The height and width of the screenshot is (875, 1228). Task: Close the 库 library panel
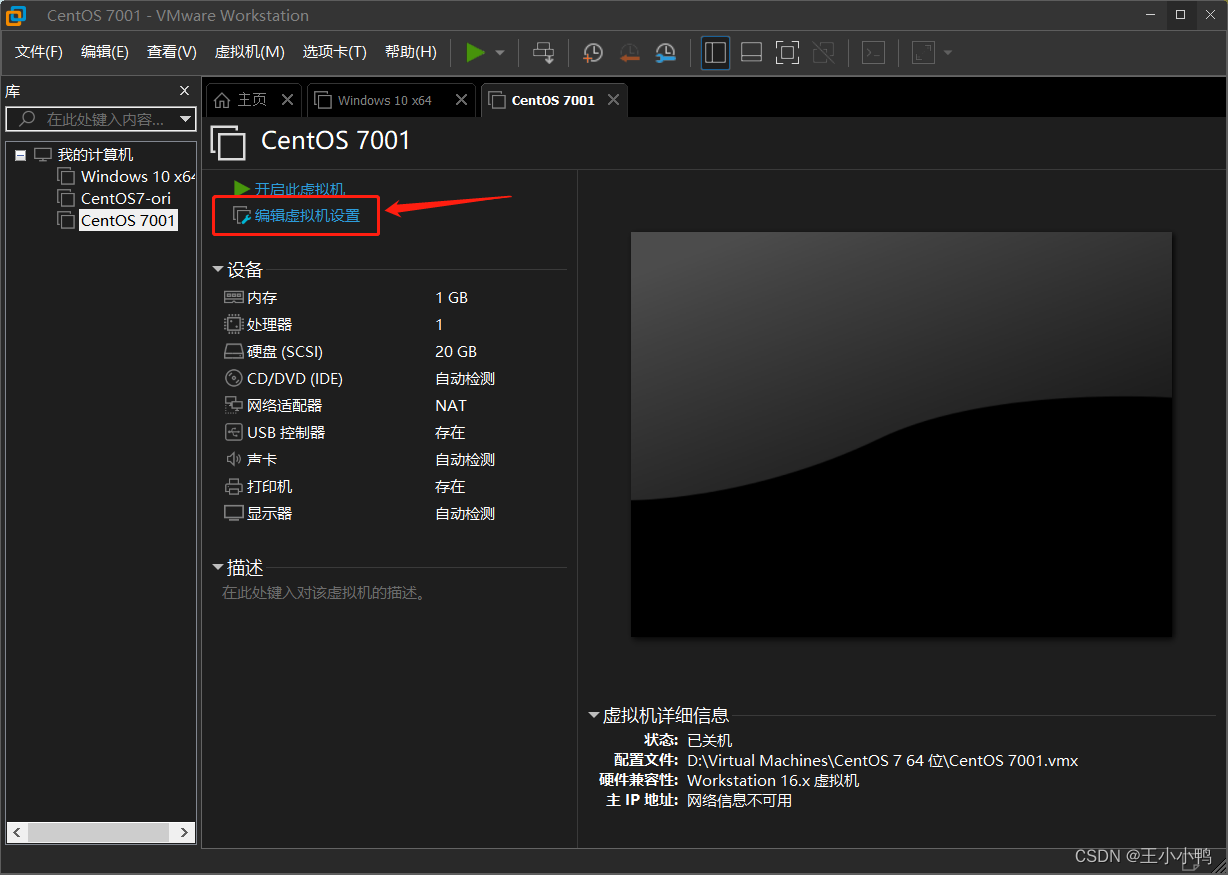click(184, 91)
